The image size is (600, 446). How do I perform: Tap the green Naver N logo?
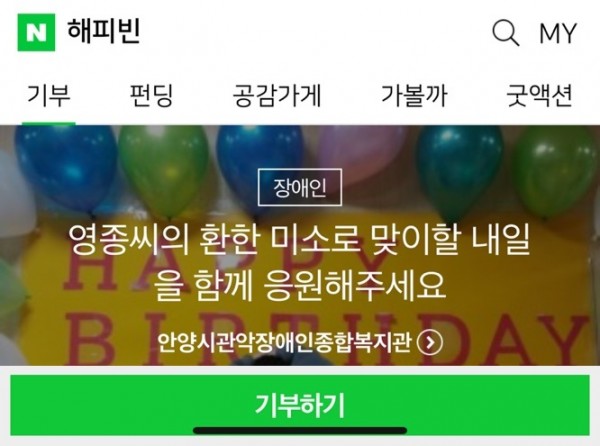[36, 32]
